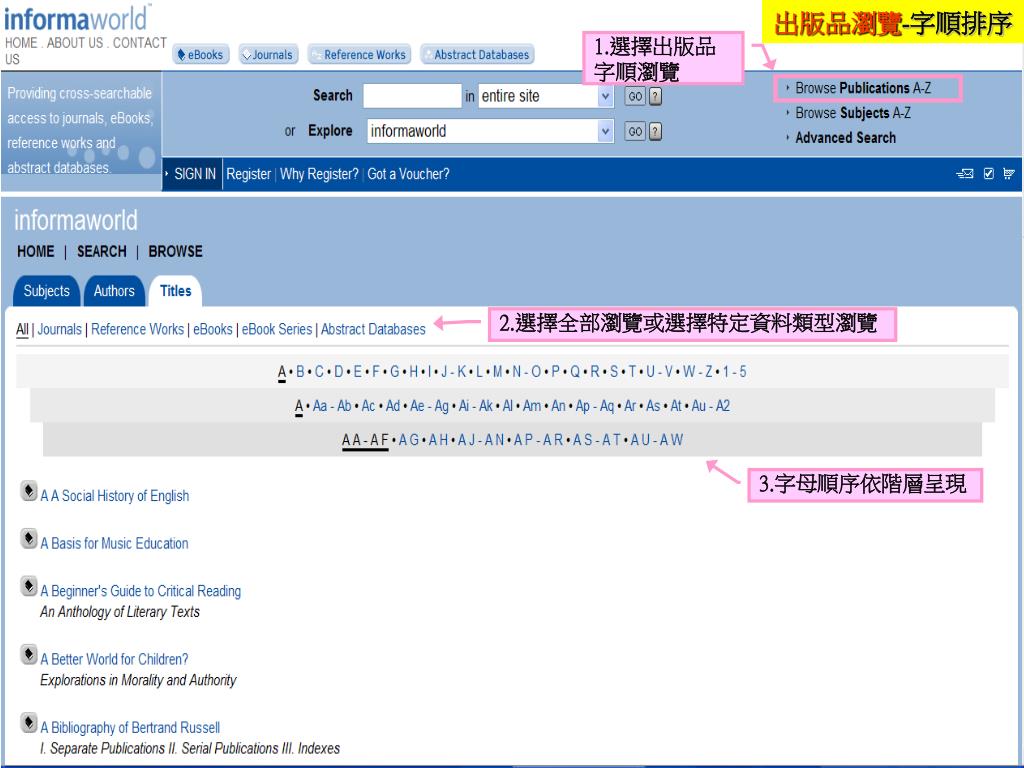Viewport: 1024px width, 768px height.
Task: Open eBooks section button
Action: point(201,55)
